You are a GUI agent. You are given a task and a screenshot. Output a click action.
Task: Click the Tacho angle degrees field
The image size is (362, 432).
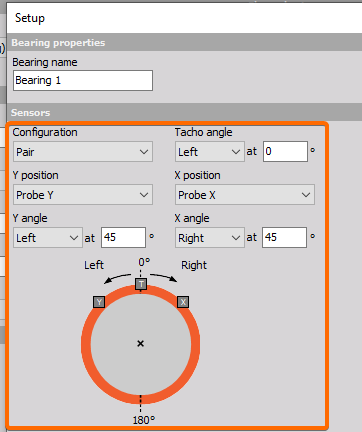pos(285,152)
